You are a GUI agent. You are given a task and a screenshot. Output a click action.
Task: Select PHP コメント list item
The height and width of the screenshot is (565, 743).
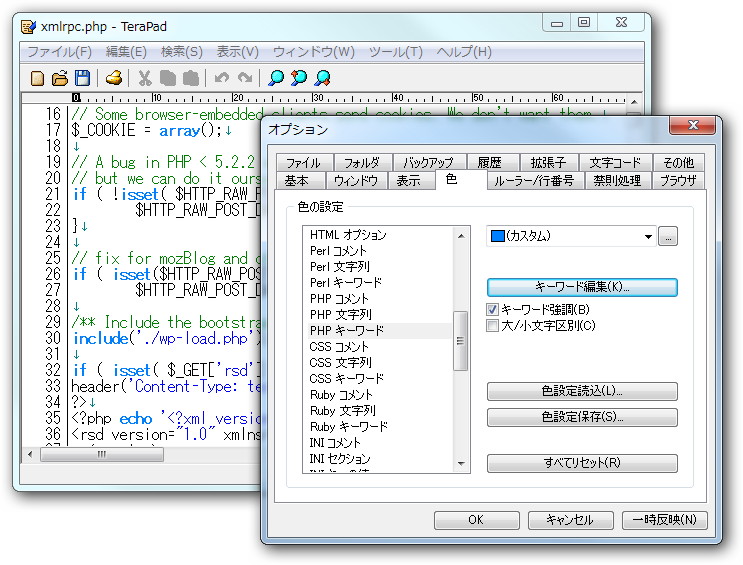point(339,299)
